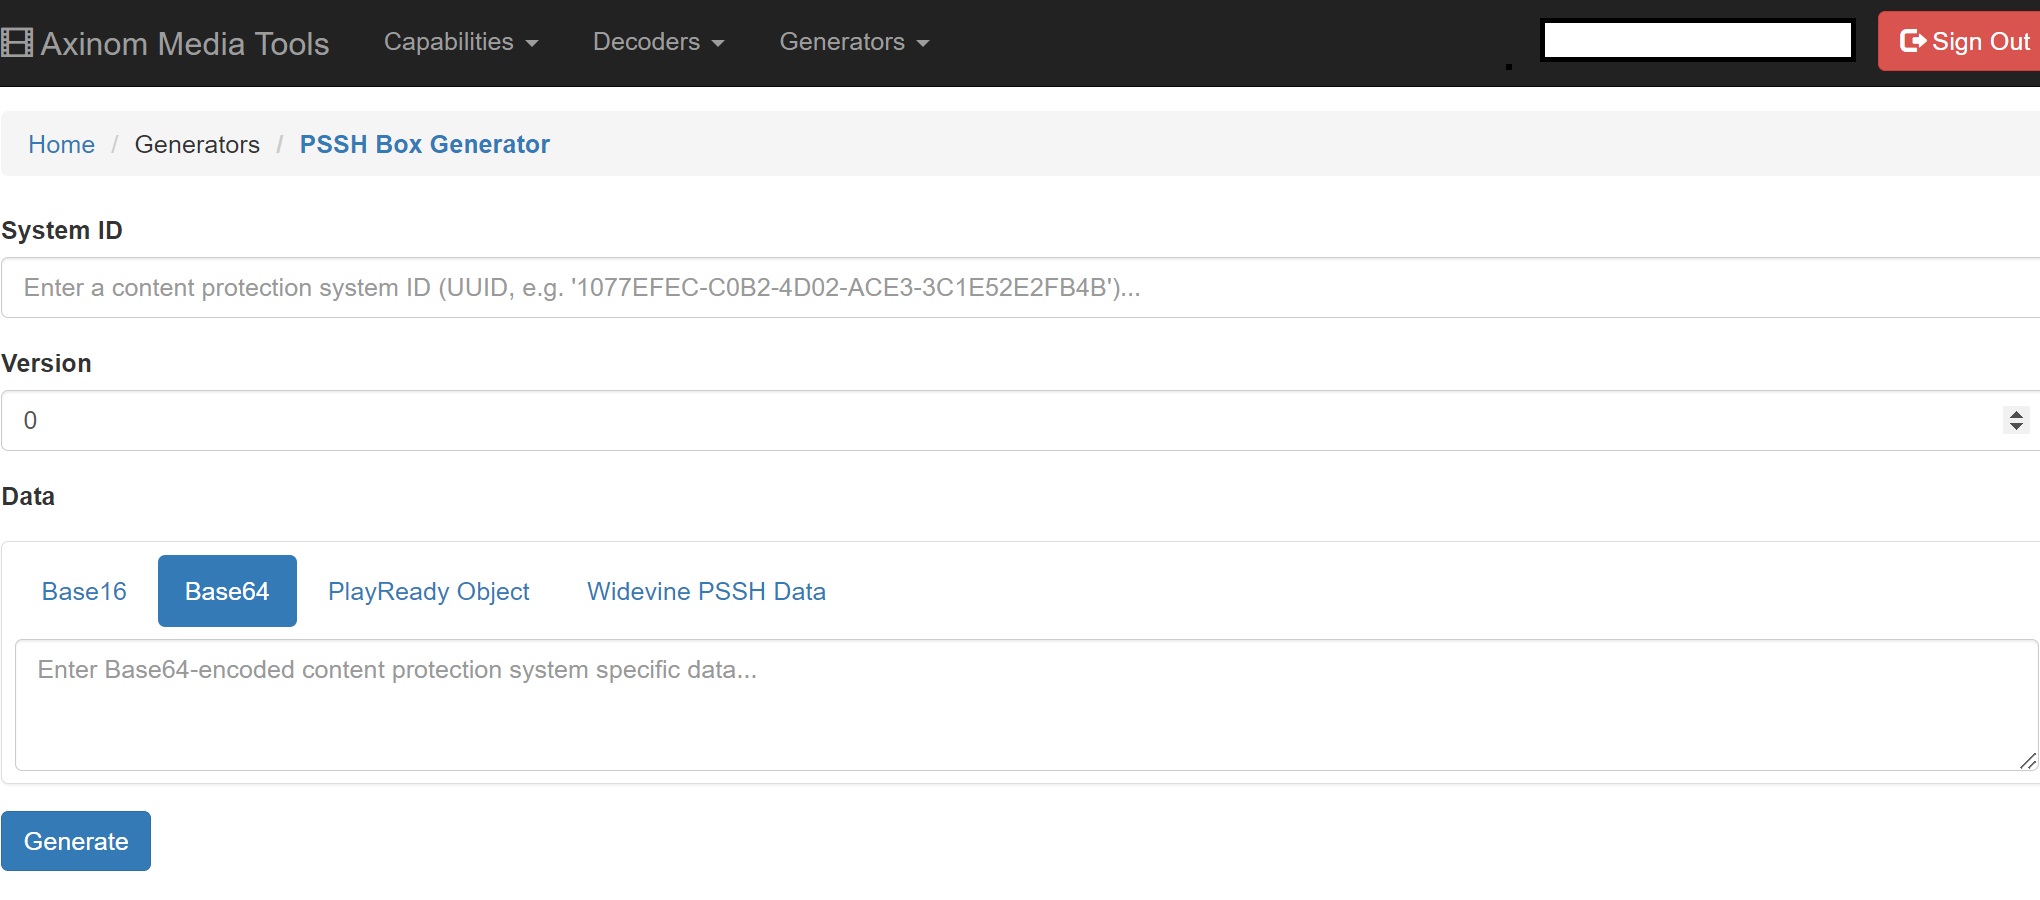The image size is (2040, 900).
Task: Click the Sign Out button
Action: pos(1962,41)
